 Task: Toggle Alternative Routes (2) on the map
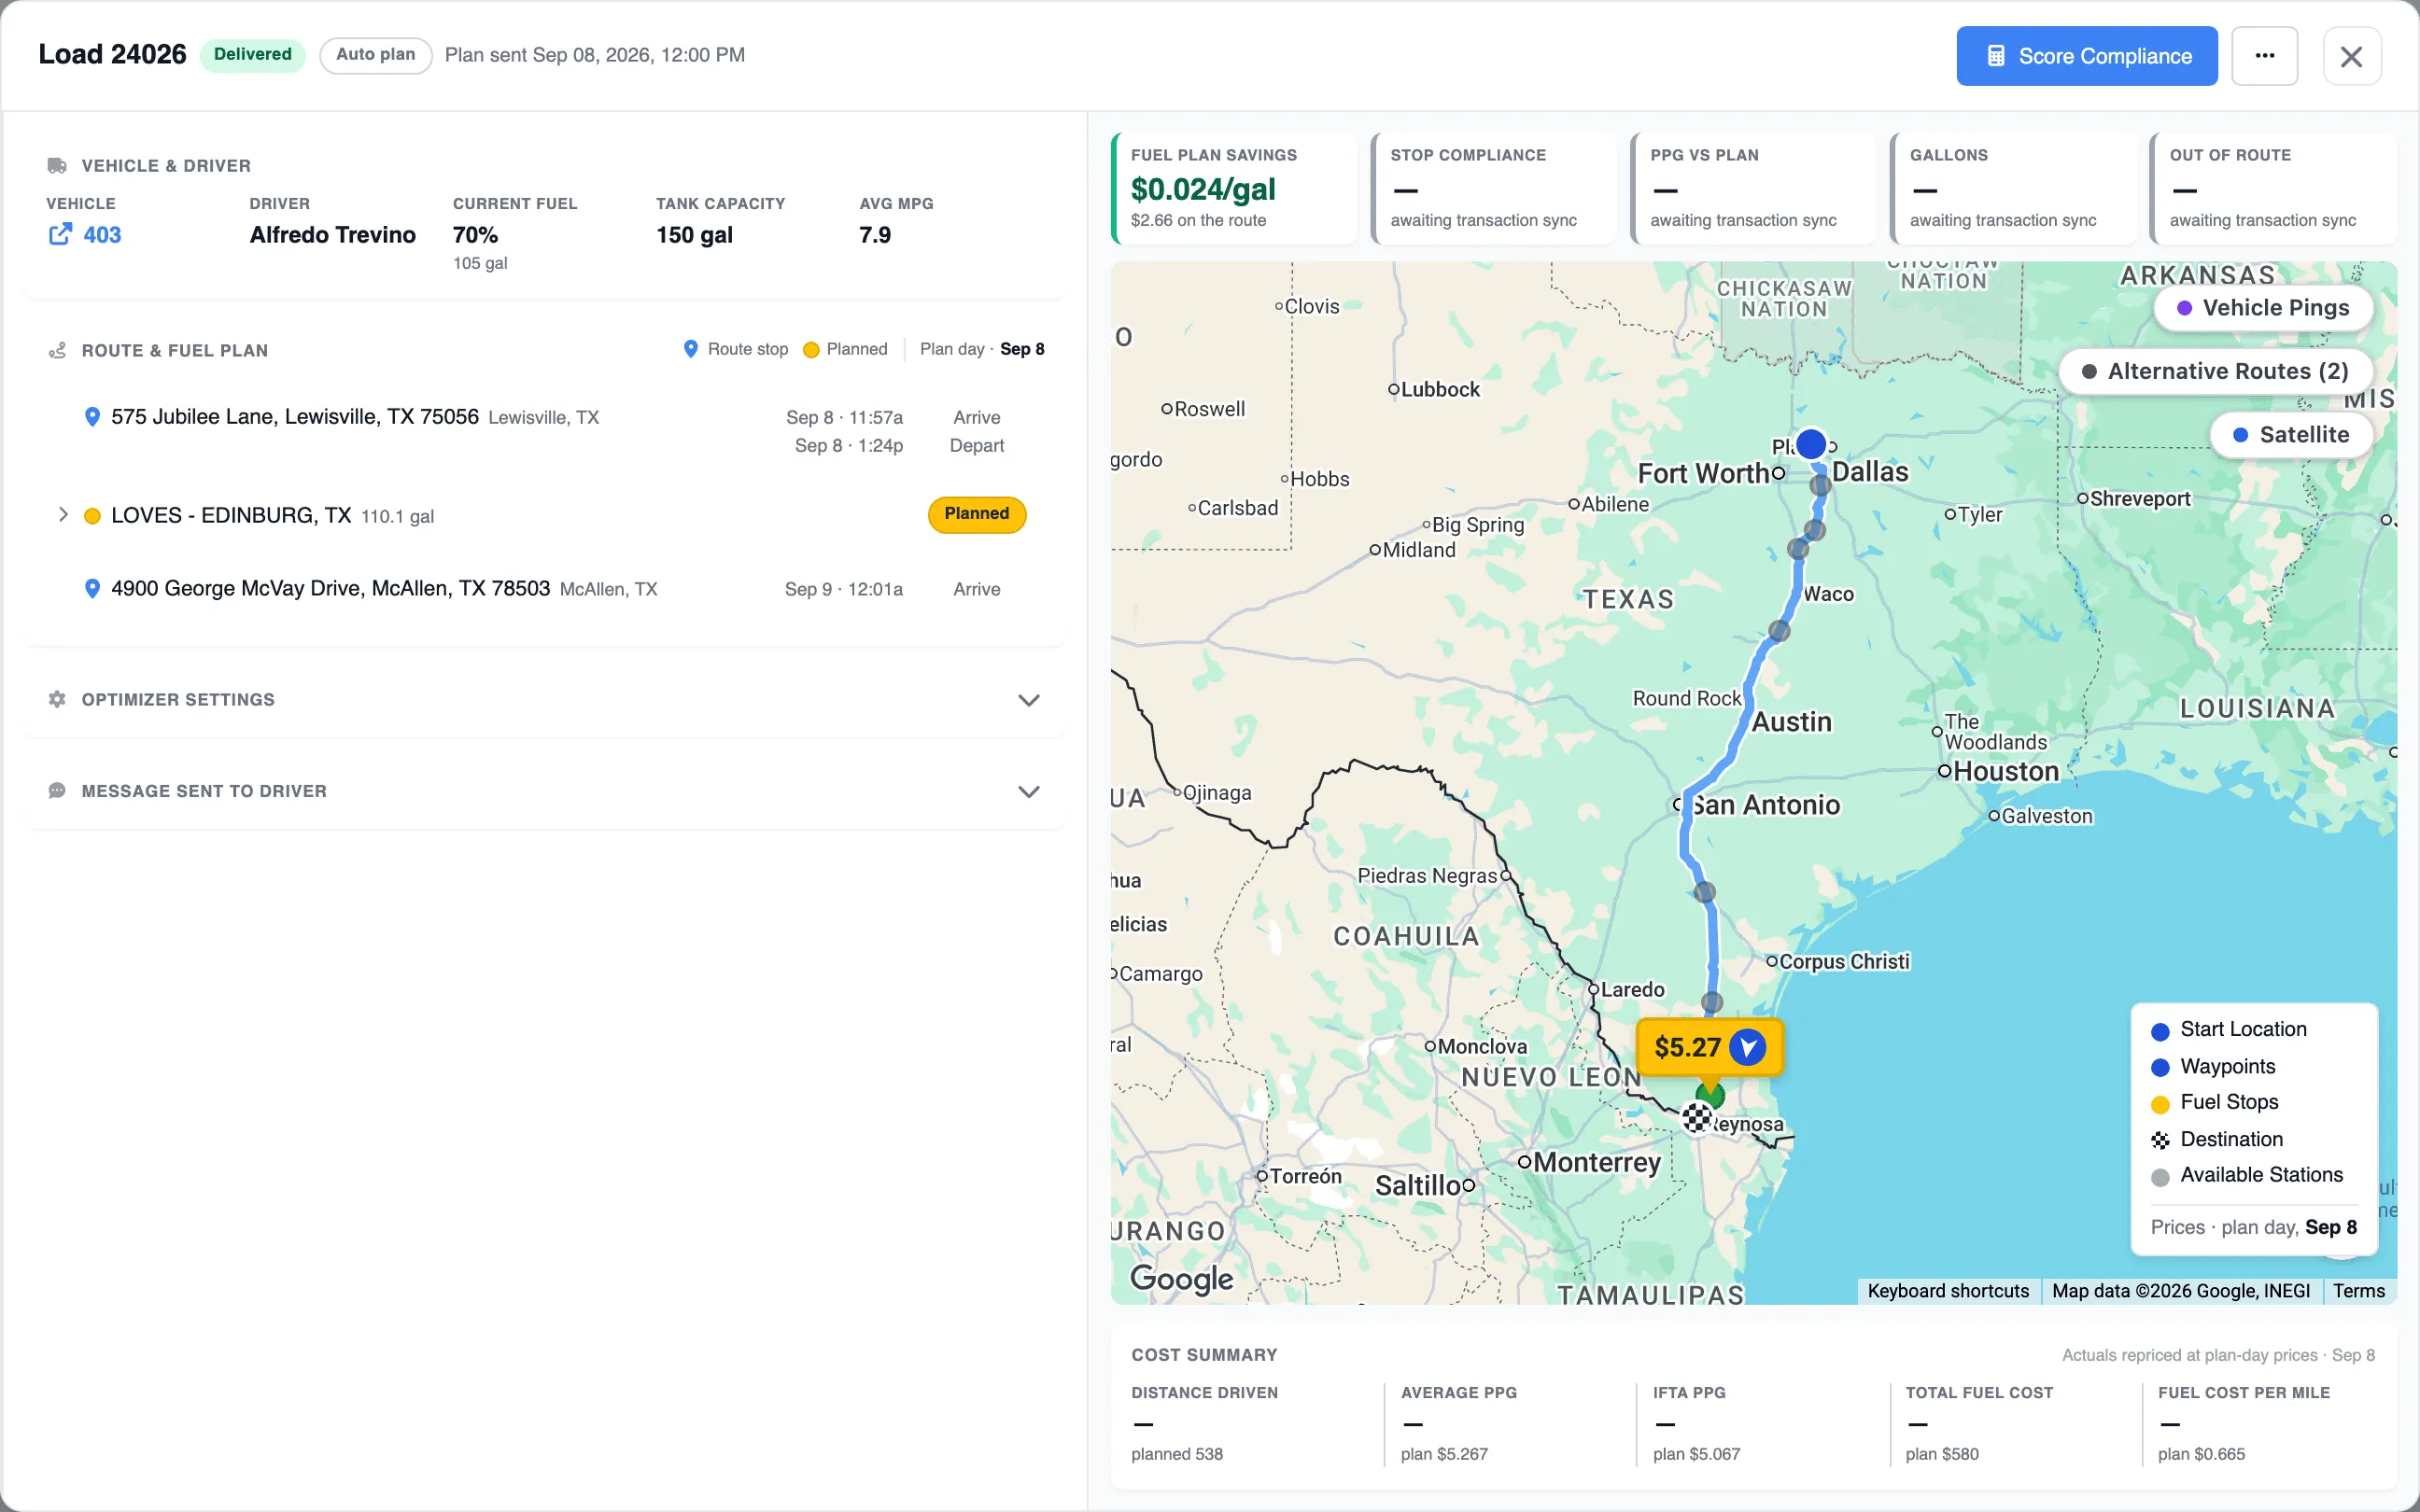click(2215, 372)
